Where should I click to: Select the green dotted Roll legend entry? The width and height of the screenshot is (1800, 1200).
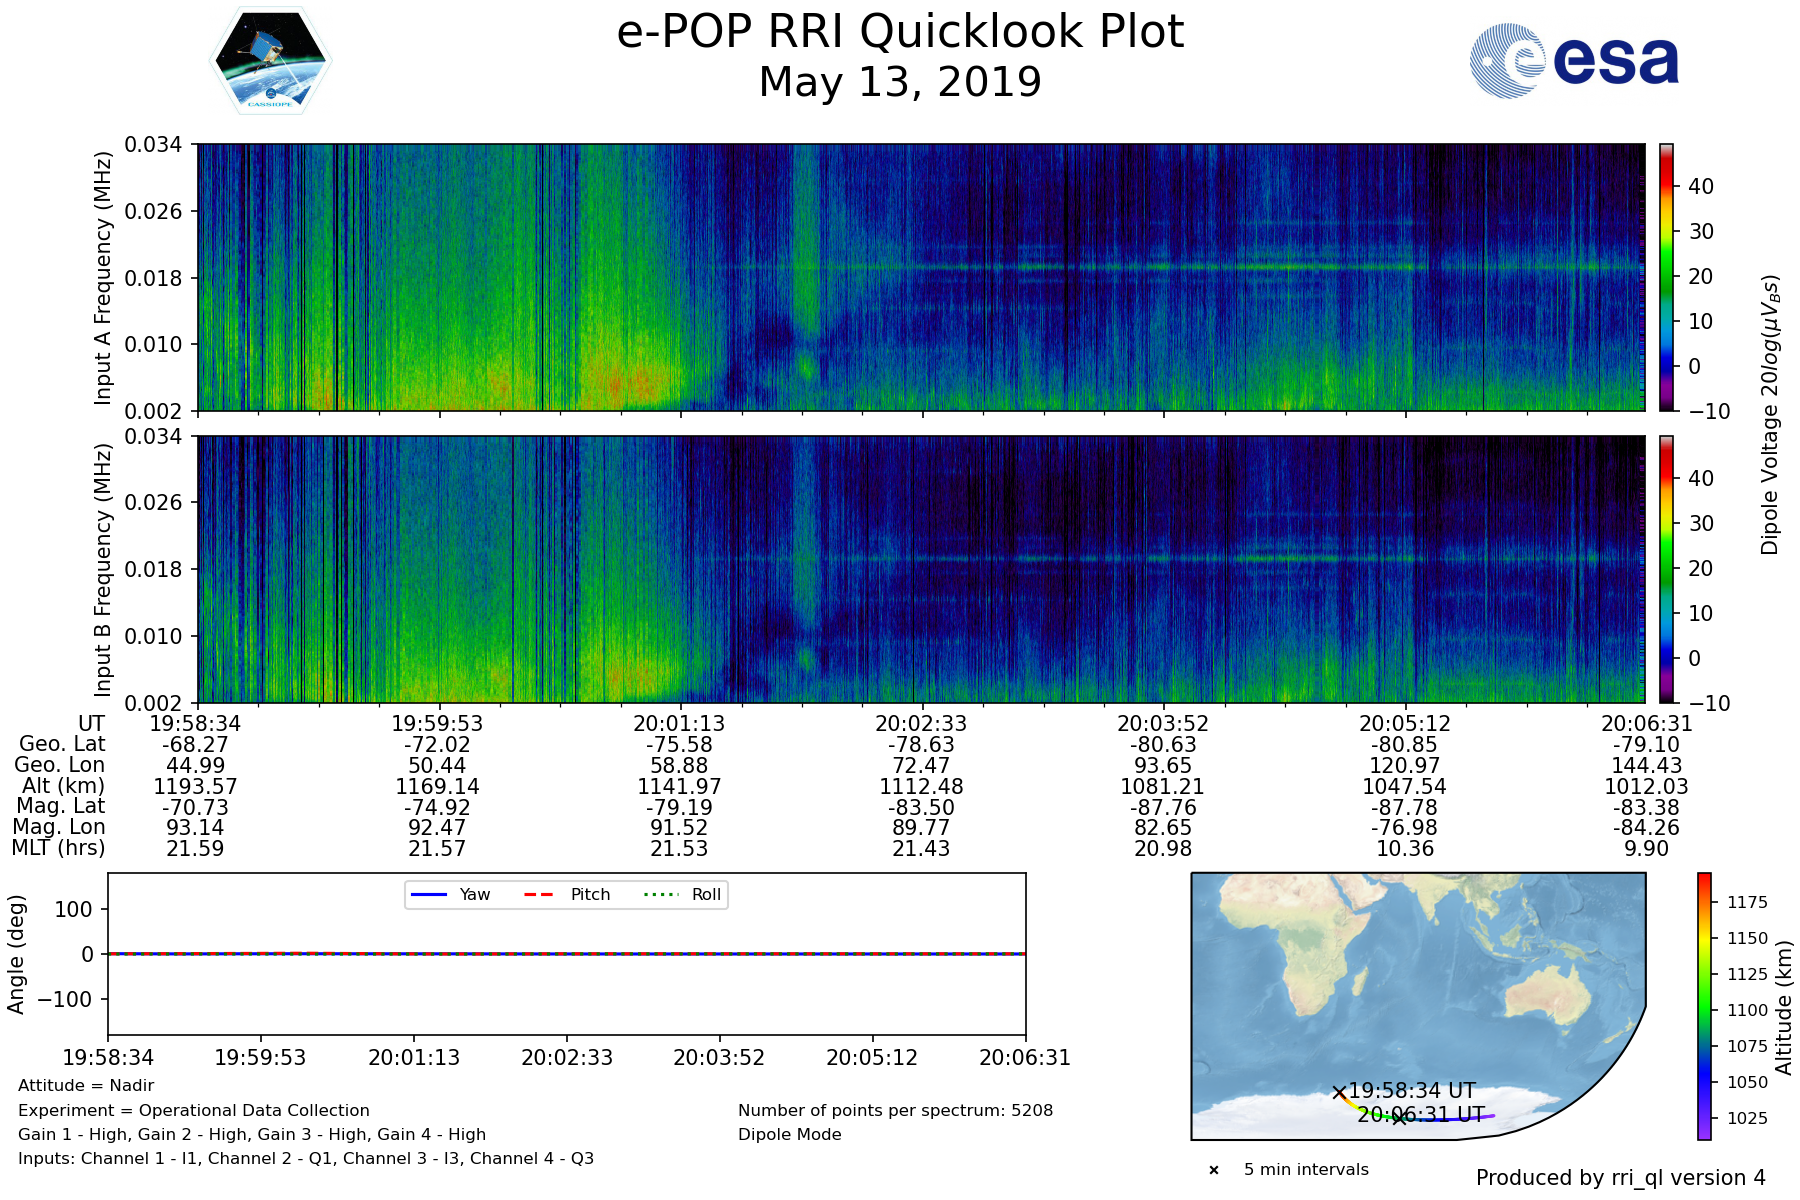click(x=661, y=895)
